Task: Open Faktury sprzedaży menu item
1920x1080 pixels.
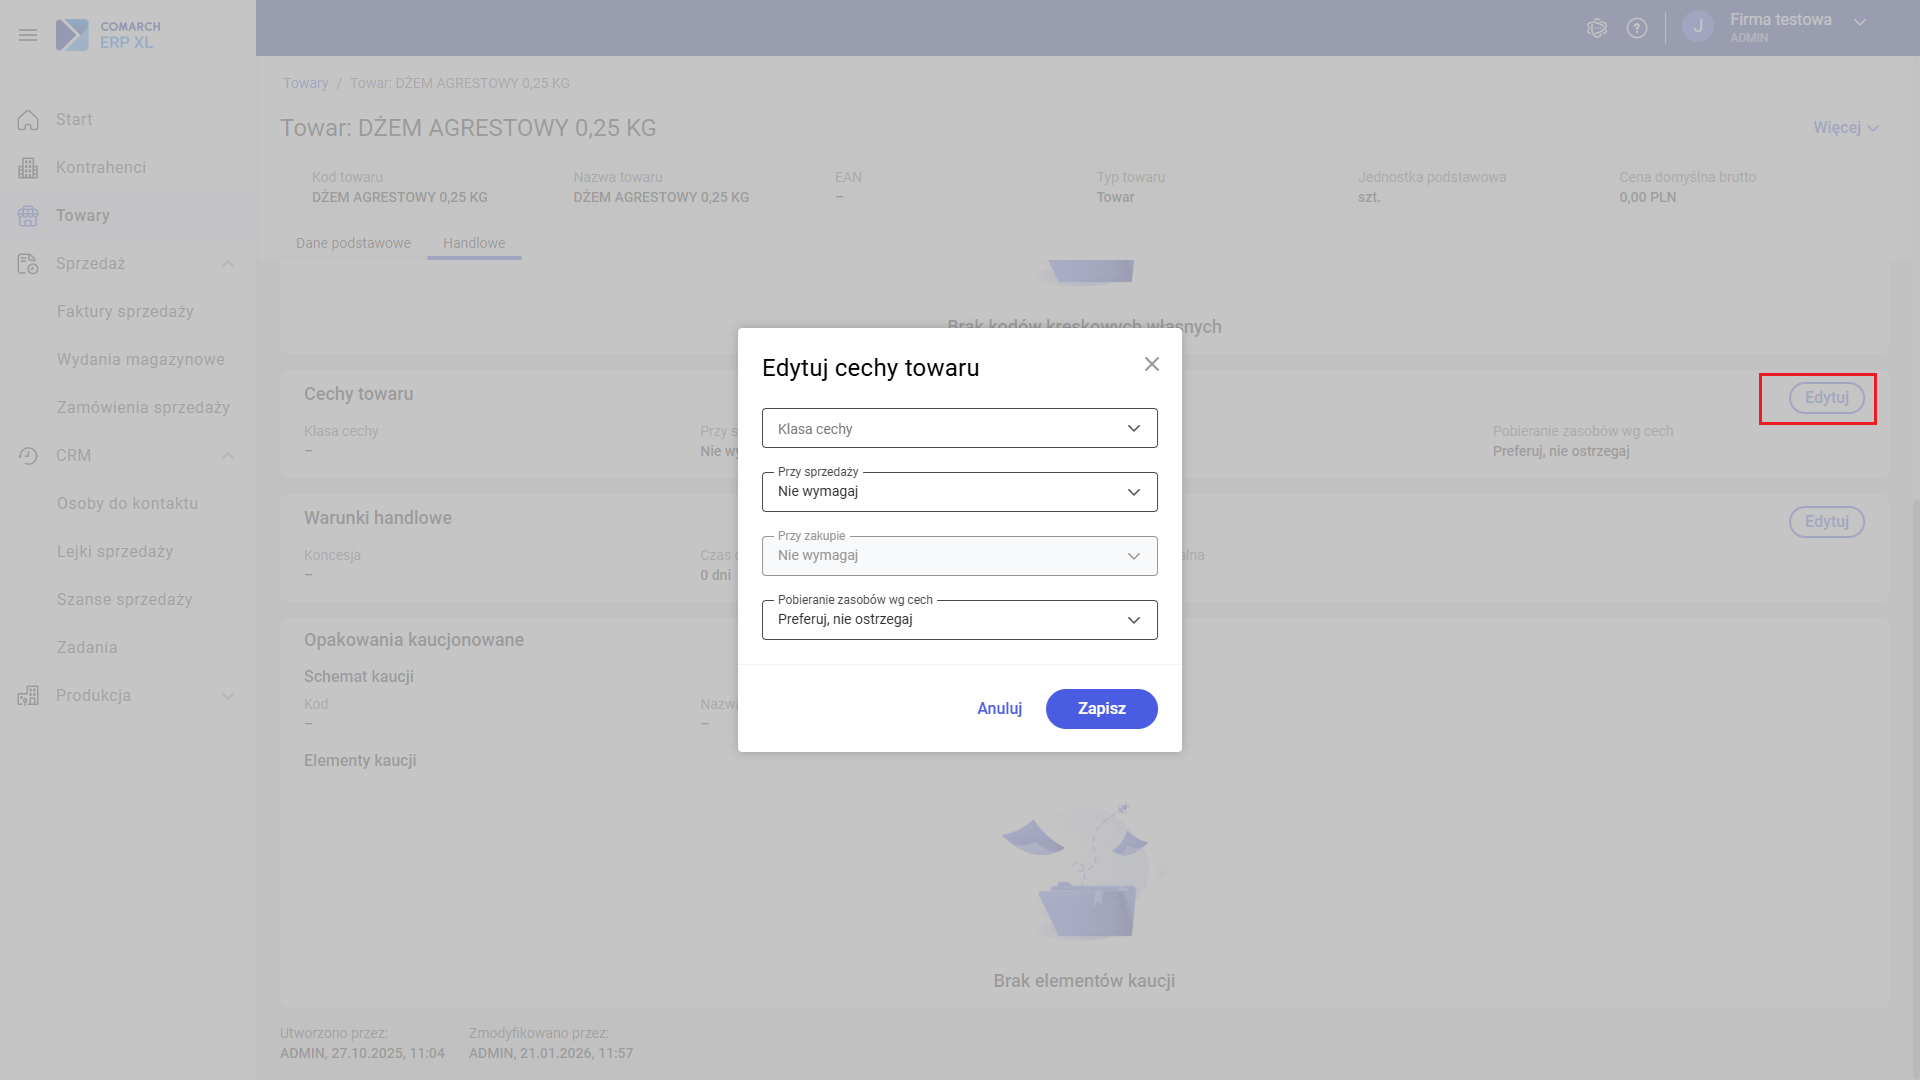Action: [x=125, y=312]
